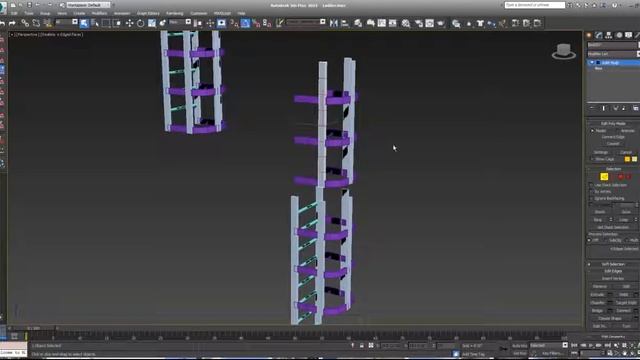Select the Select and Link tool
The height and width of the screenshot is (360, 640).
pyautogui.click(x=25, y=23)
